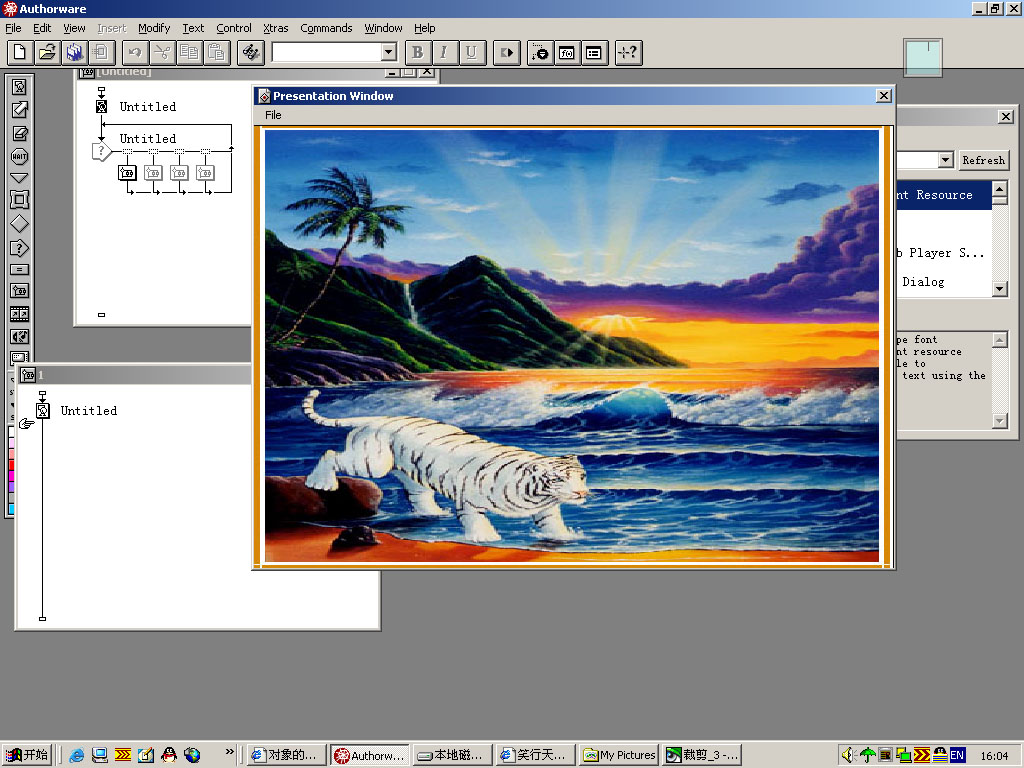Pick the red color swatch in the palette
The height and width of the screenshot is (768, 1024).
coord(11,466)
